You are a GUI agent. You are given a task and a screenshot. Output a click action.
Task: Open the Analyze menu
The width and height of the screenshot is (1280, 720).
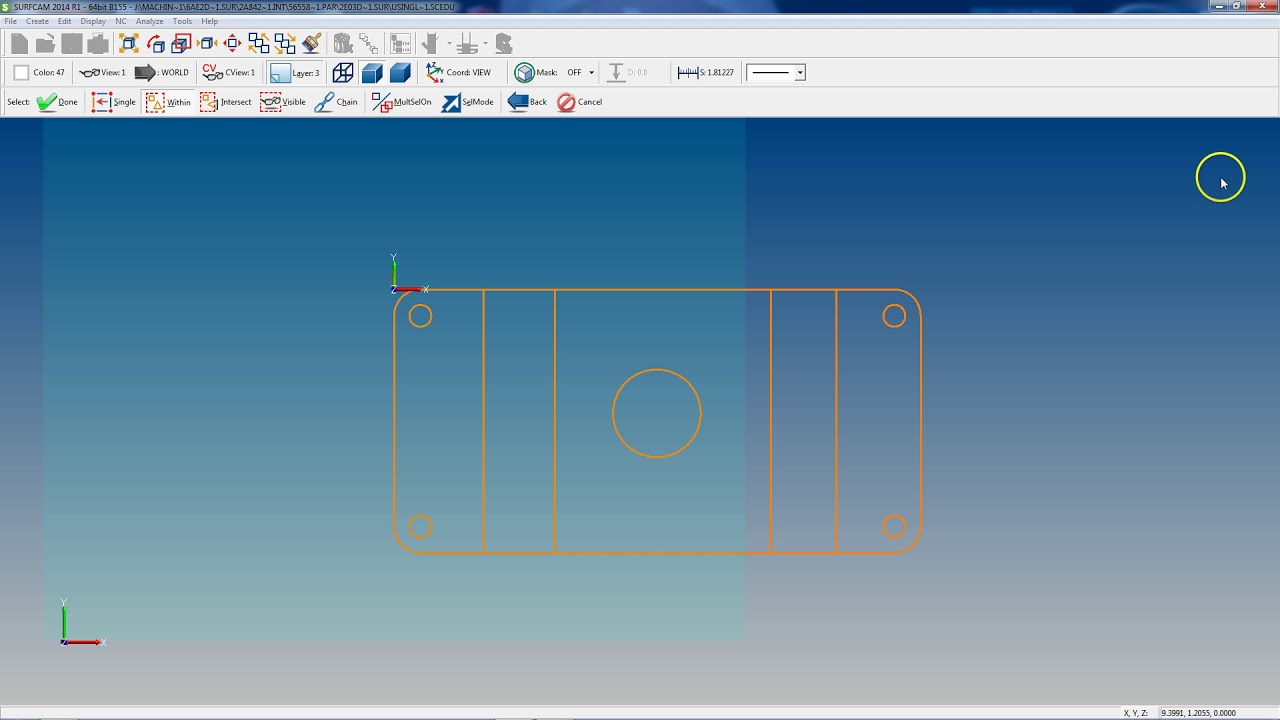(149, 21)
